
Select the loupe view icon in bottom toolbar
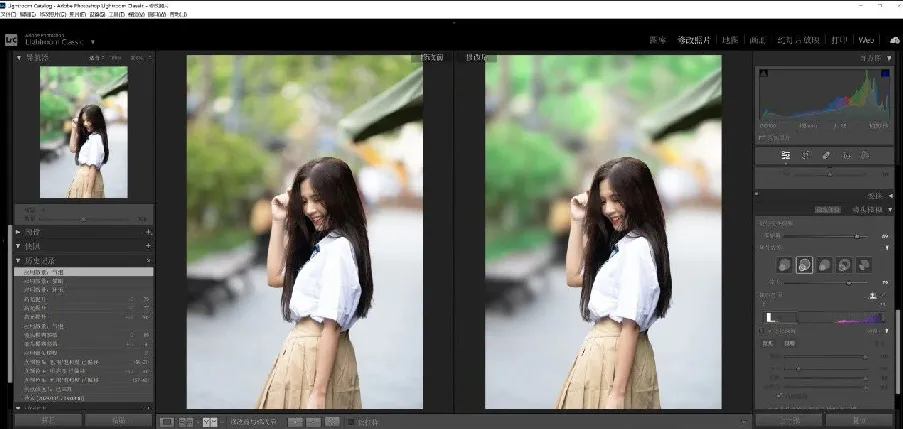[167, 422]
